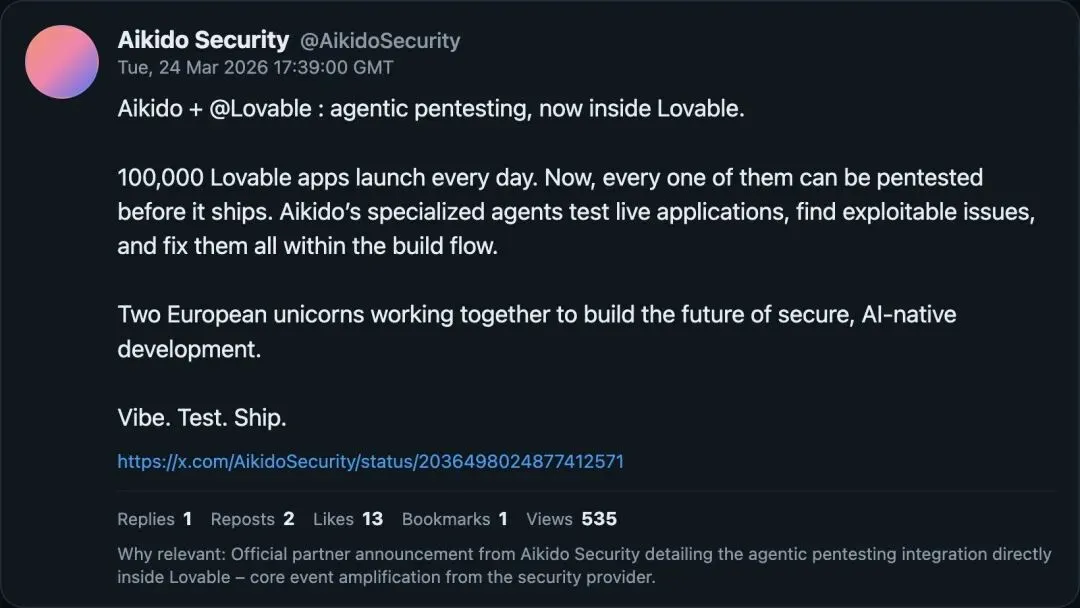Click the "Two European unicorns" paragraph
Screen dimensions: 1080x608
536,315
